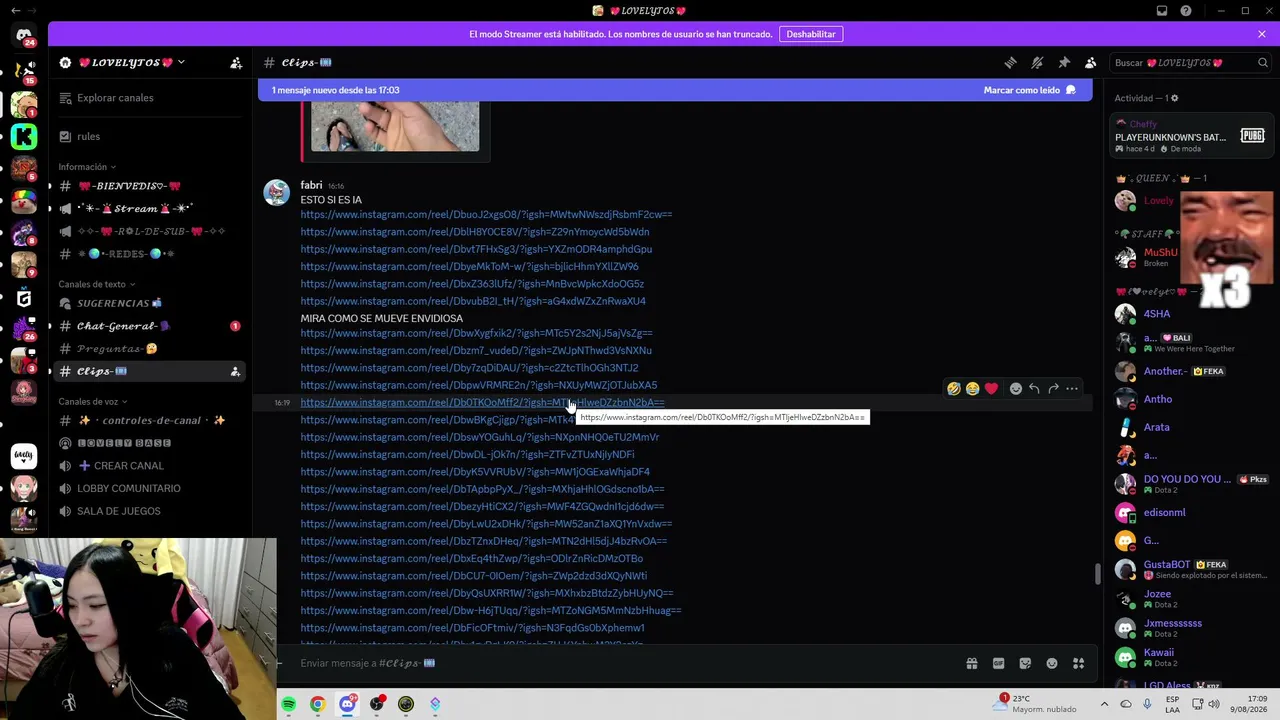Open the white G logo server
The width and height of the screenshot is (1280, 720).
click(x=24, y=299)
